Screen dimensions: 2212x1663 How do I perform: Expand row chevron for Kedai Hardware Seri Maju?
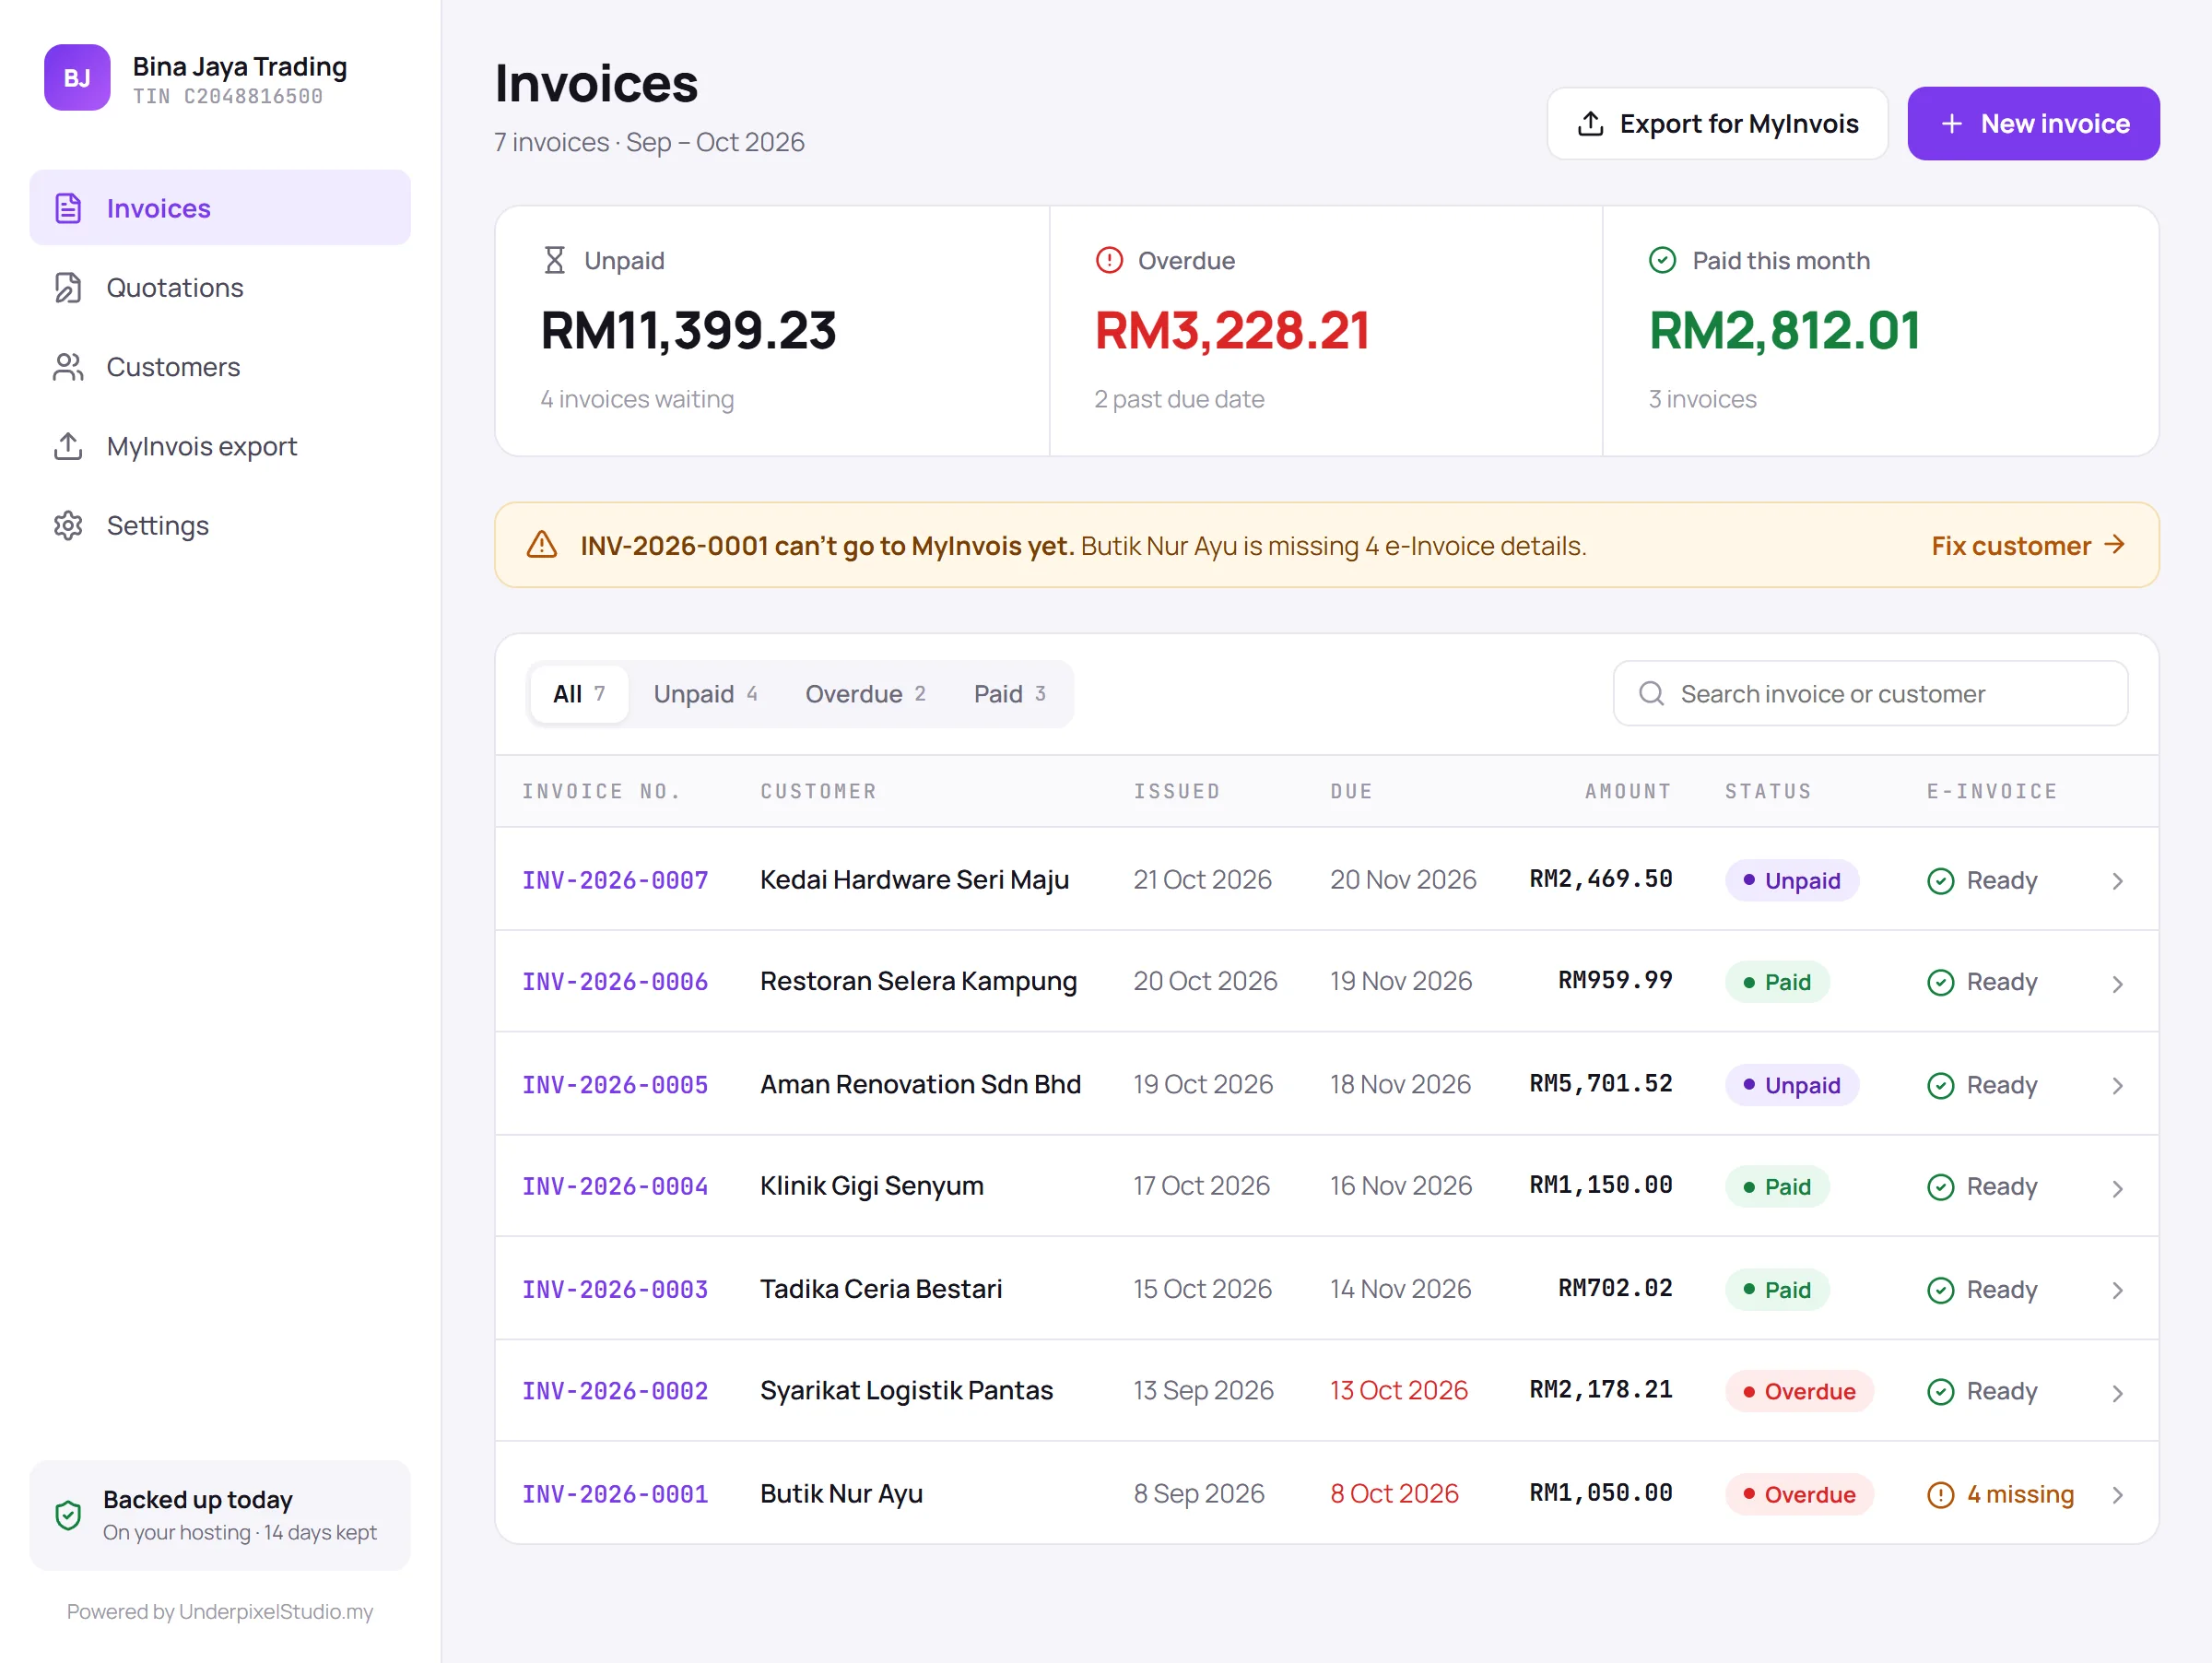pos(2117,881)
